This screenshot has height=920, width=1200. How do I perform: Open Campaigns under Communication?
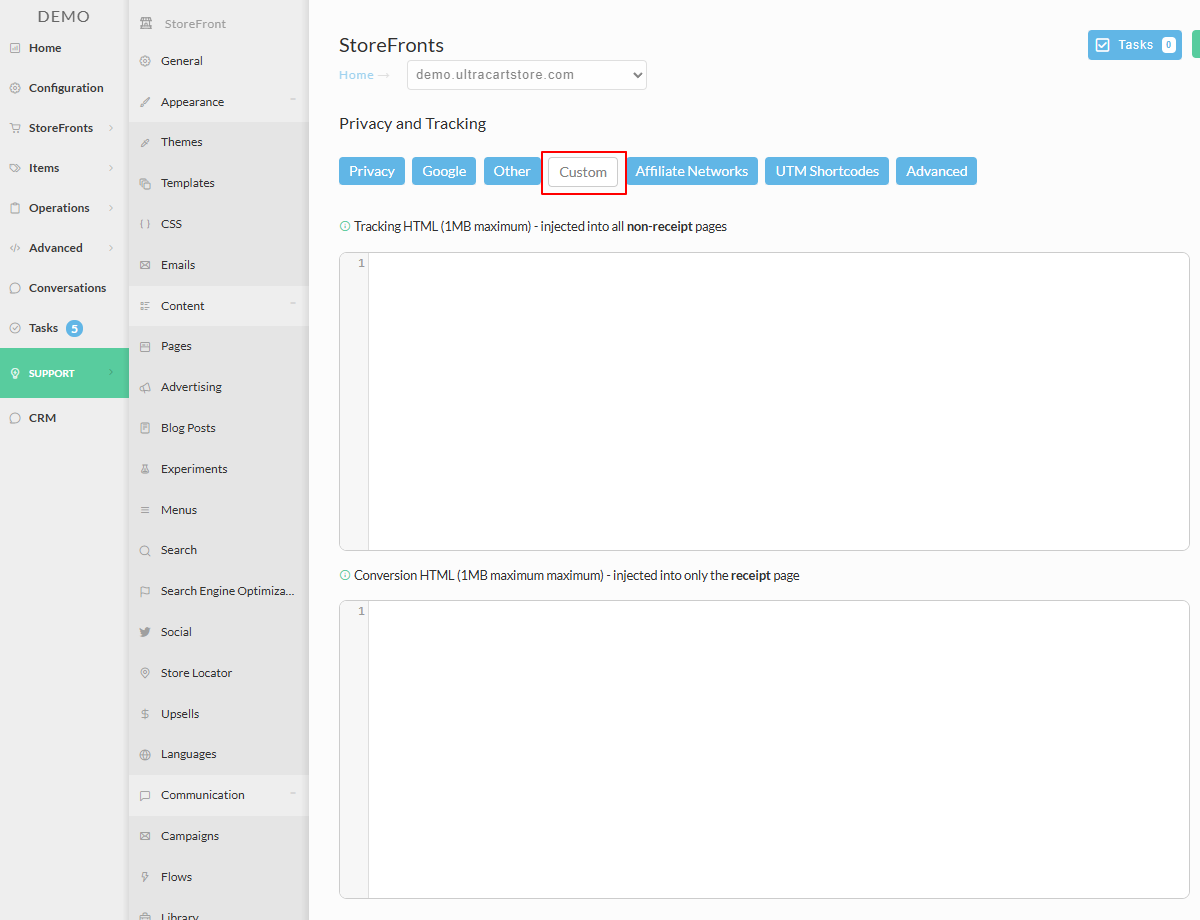coord(190,836)
